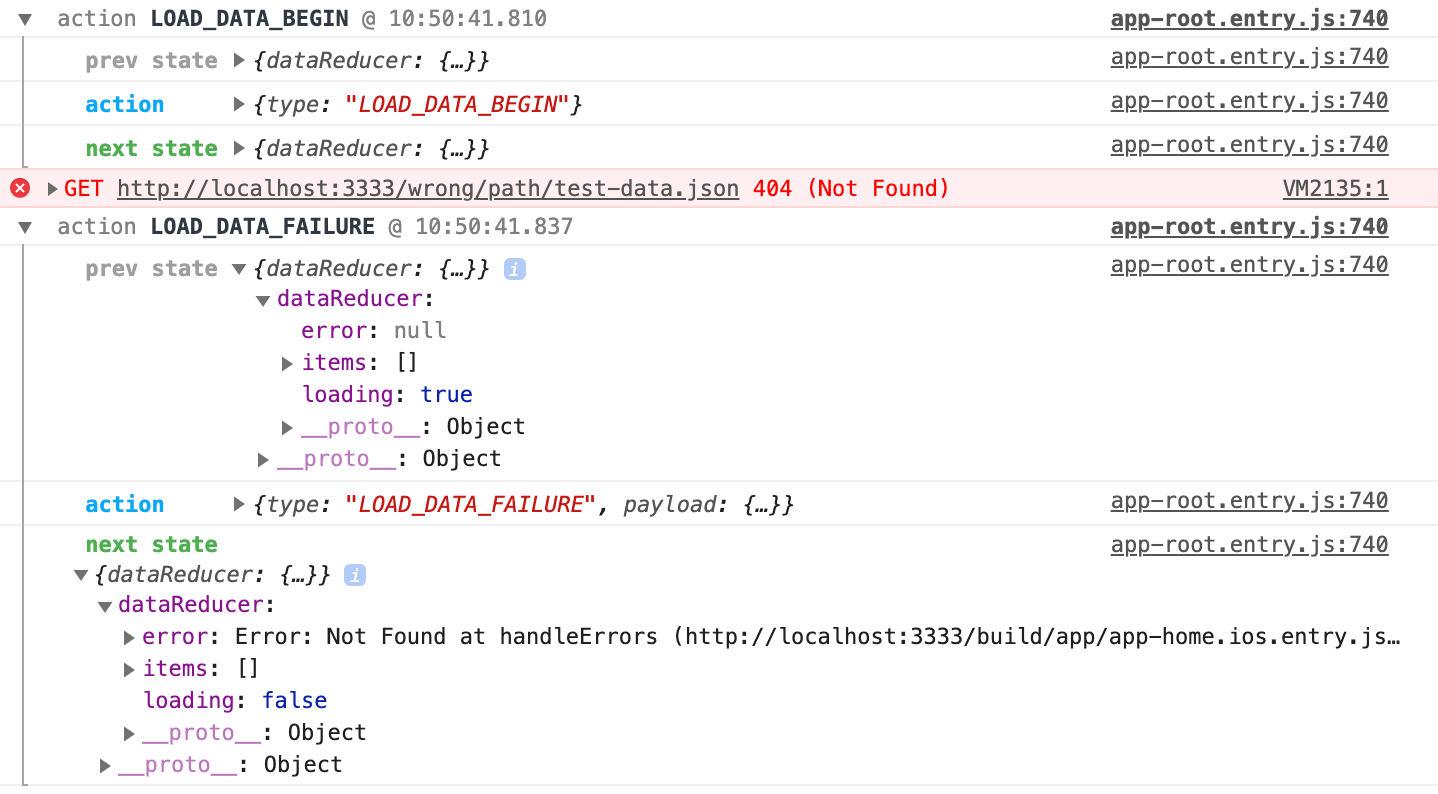Select the 'error: null' property
Image resolution: width=1438 pixels, height=794 pixels.
tap(373, 331)
